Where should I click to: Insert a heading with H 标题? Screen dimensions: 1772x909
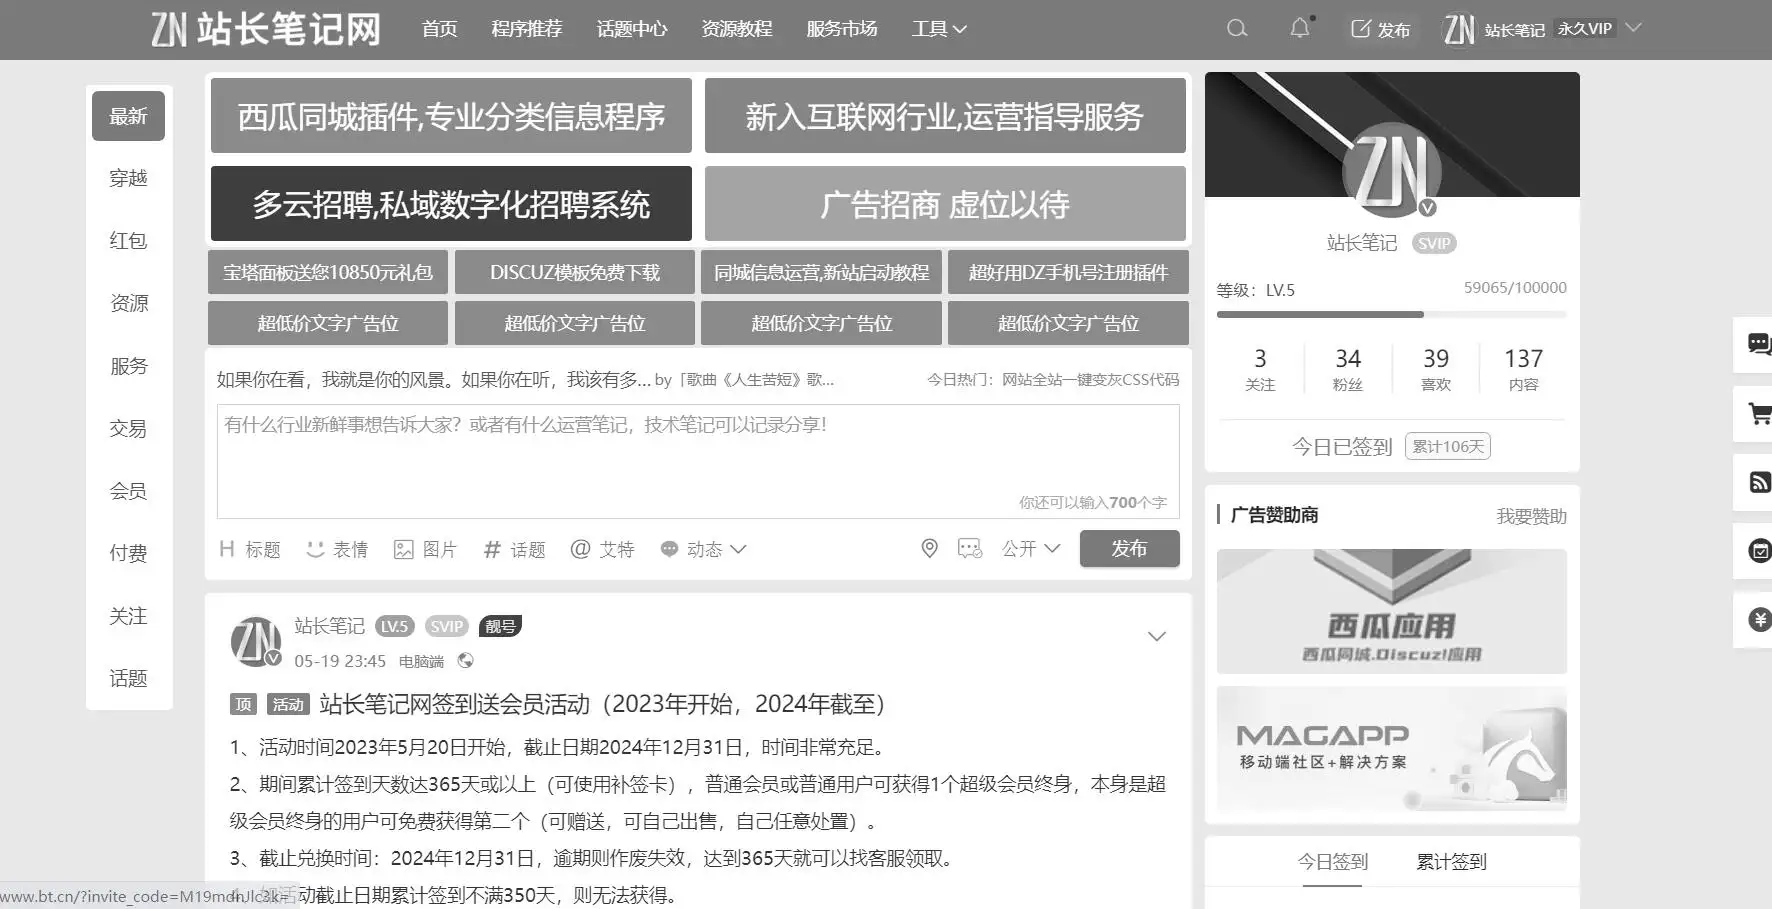coord(250,549)
